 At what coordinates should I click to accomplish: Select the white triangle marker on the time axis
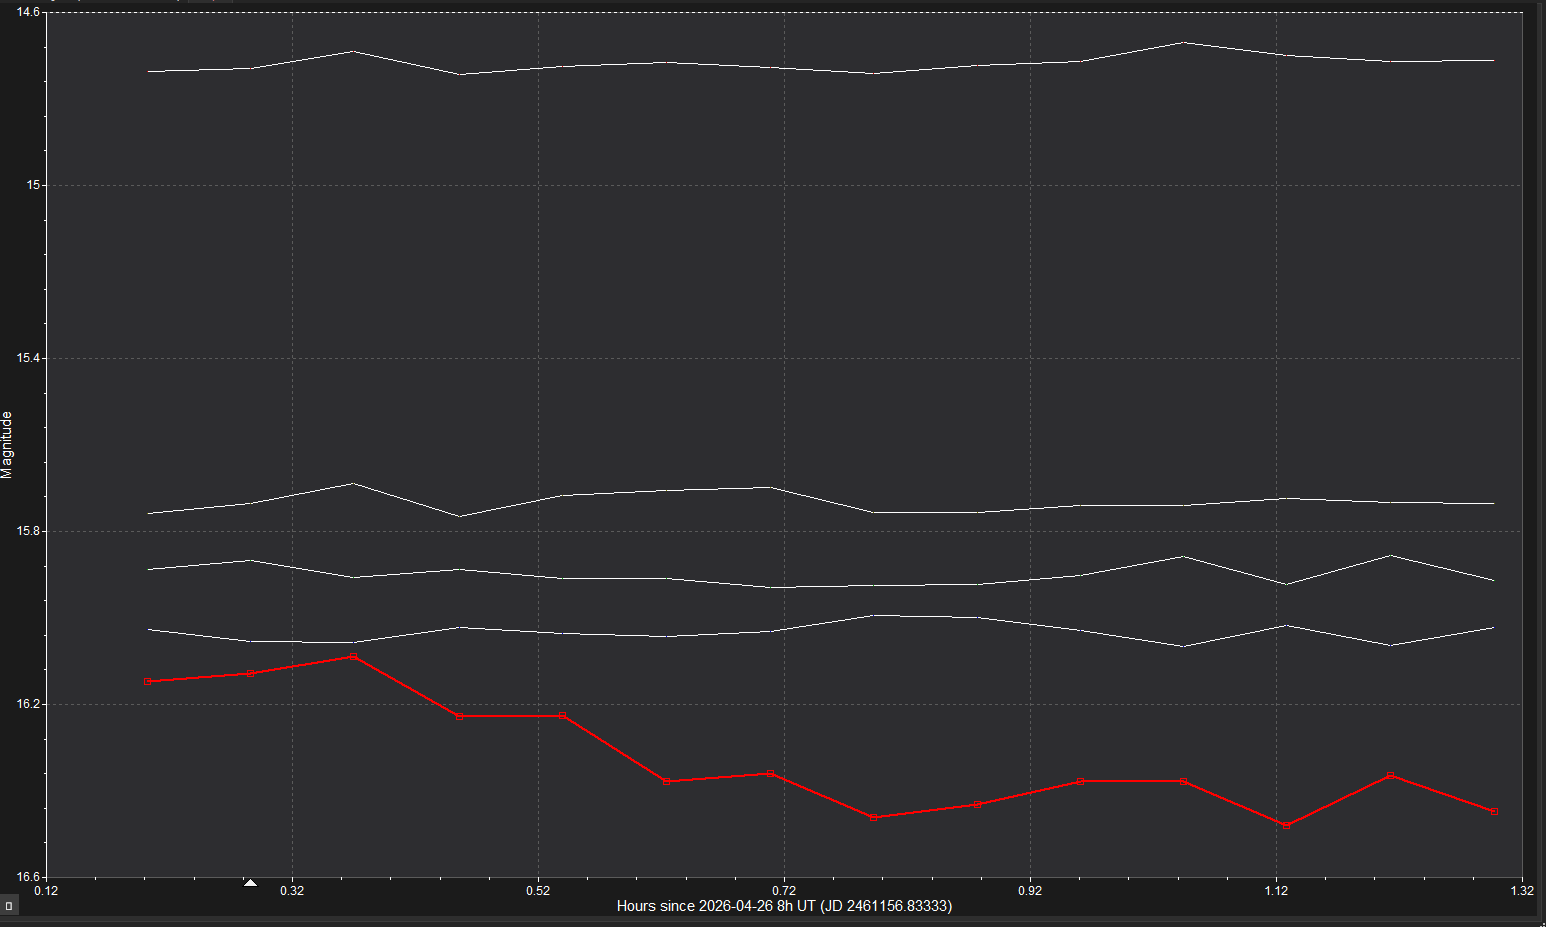click(250, 883)
